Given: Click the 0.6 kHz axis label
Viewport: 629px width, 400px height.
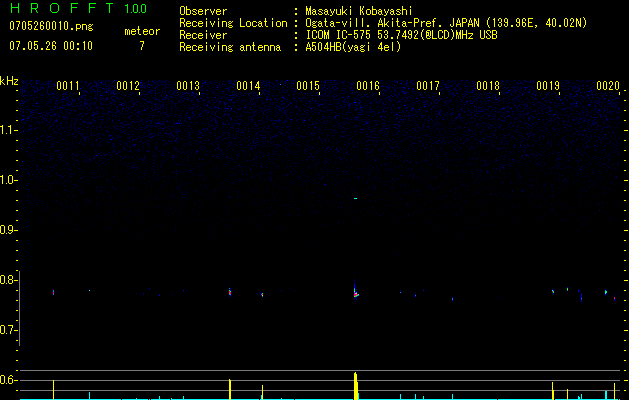Looking at the screenshot, I should [8, 380].
